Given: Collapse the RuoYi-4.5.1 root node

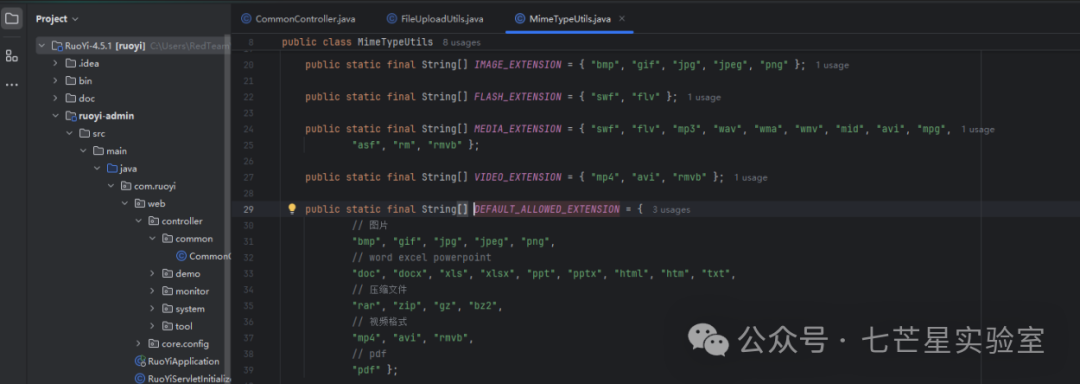Looking at the screenshot, I should tap(42, 45).
